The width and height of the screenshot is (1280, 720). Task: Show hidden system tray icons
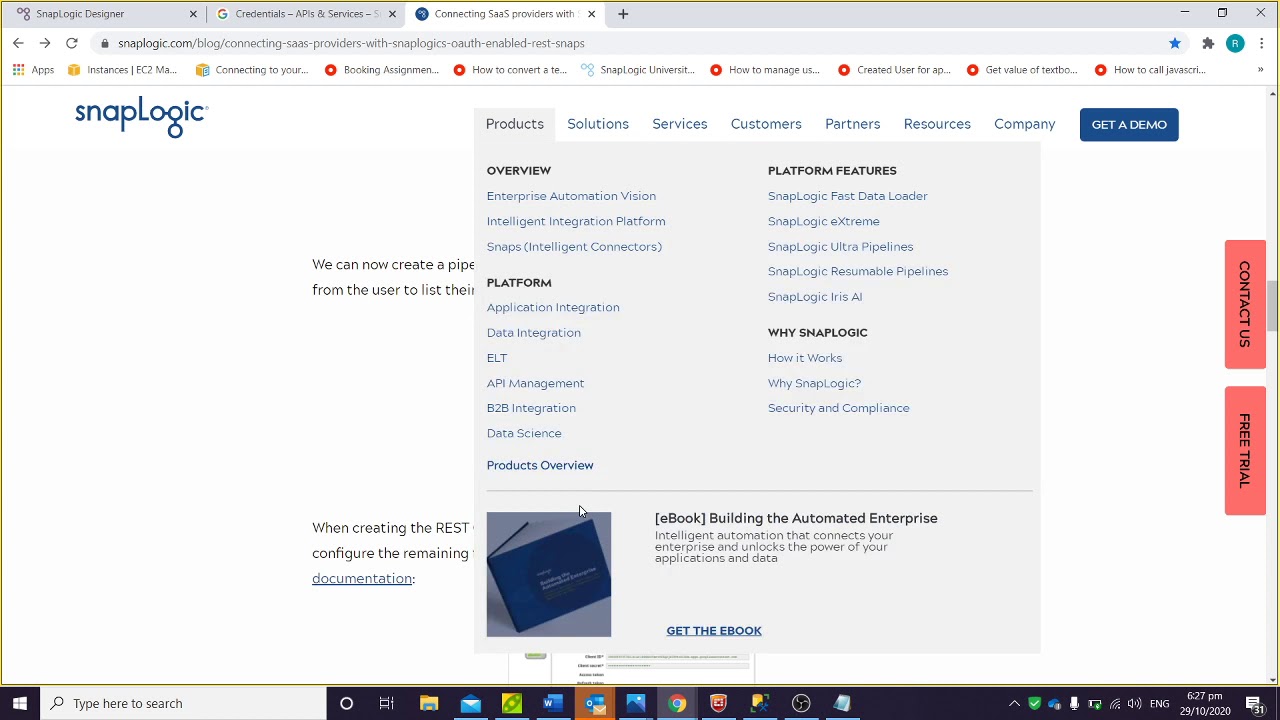point(1014,703)
